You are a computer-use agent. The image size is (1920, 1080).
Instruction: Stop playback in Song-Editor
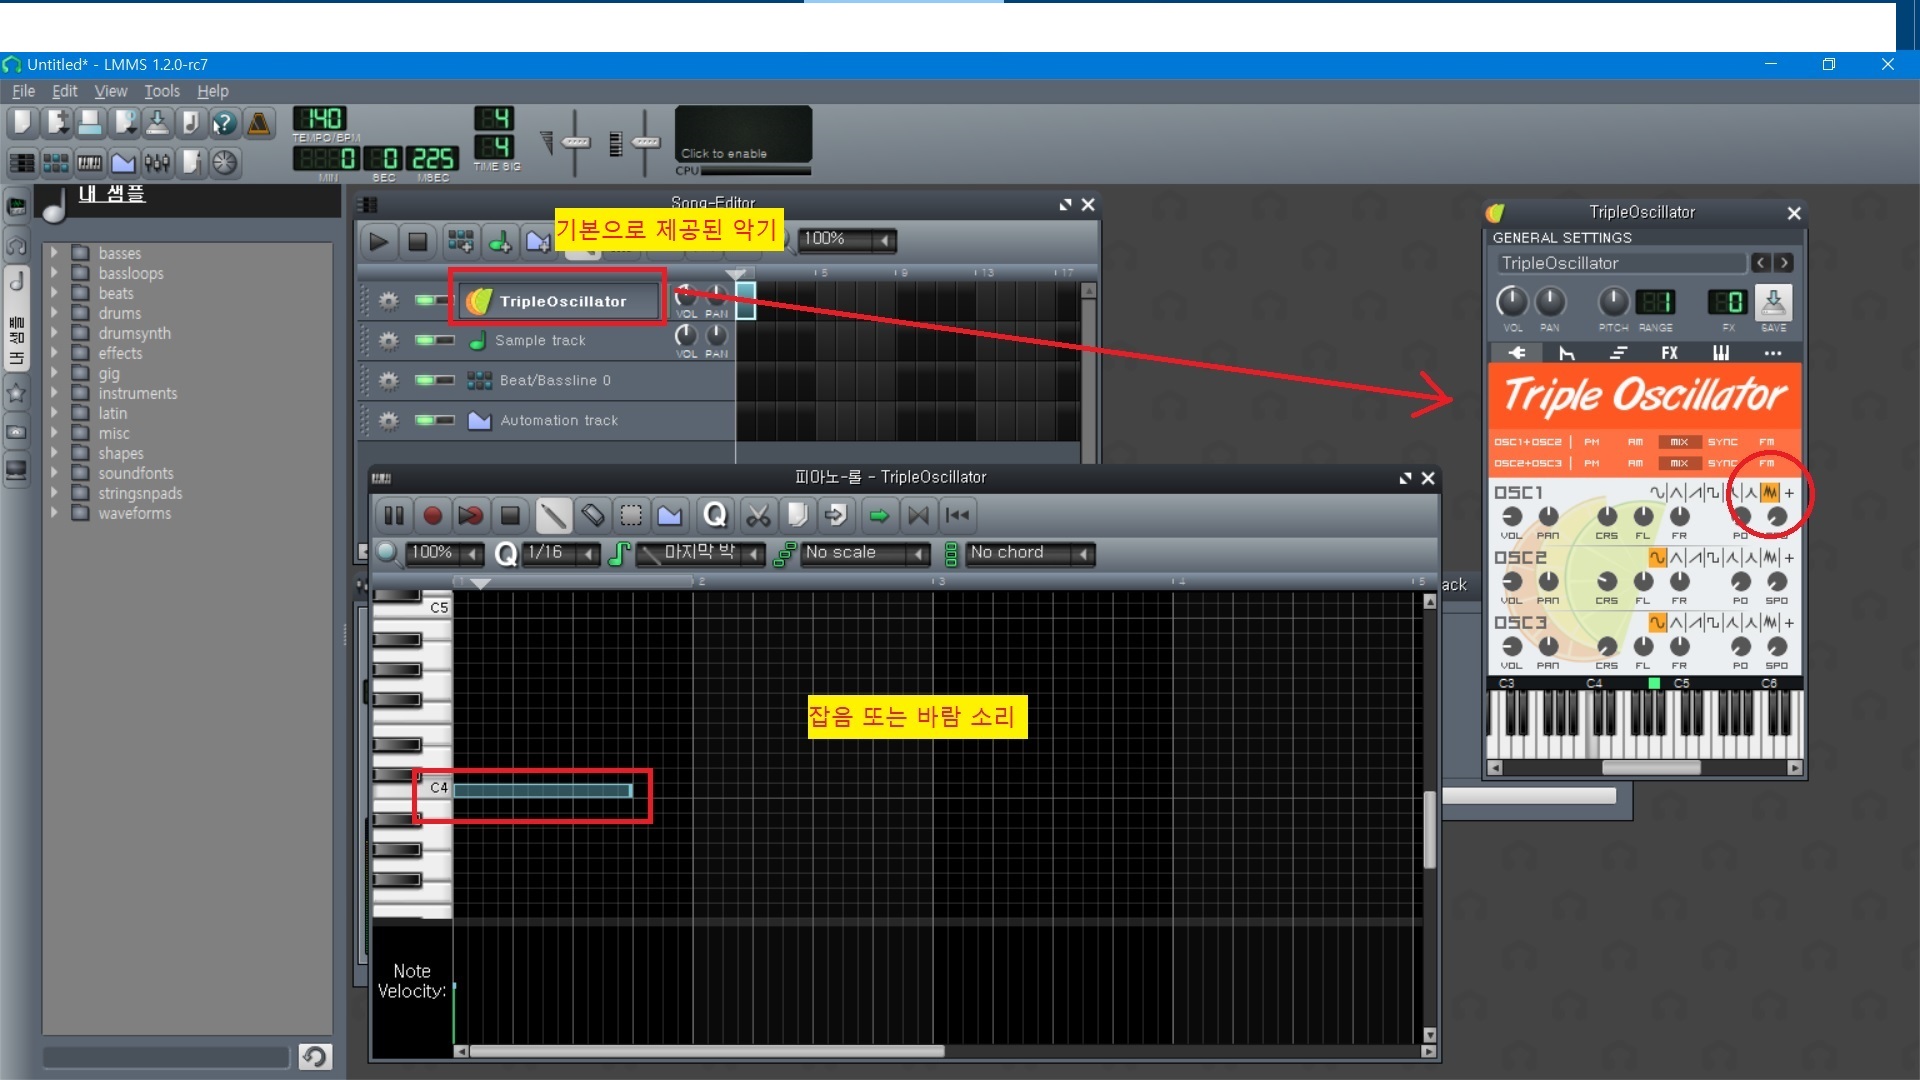pyautogui.click(x=418, y=241)
